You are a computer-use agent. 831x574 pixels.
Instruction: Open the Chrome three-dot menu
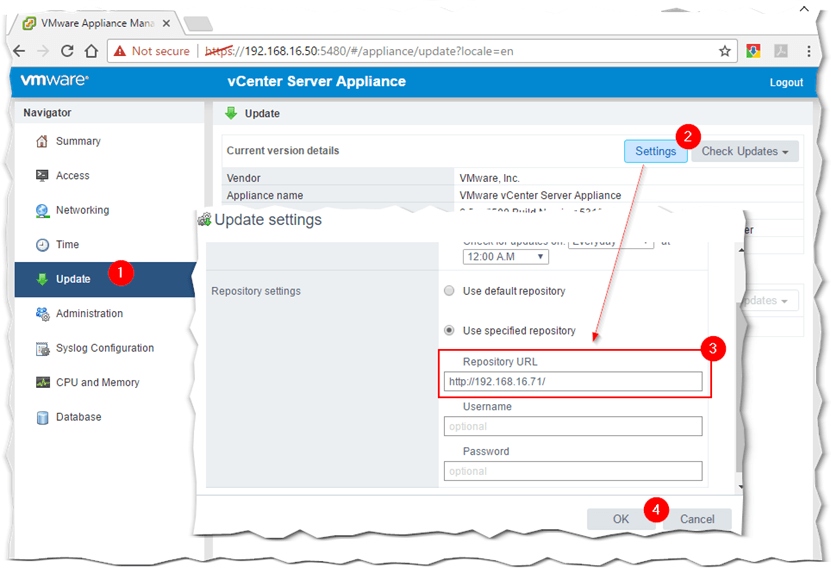coord(808,51)
